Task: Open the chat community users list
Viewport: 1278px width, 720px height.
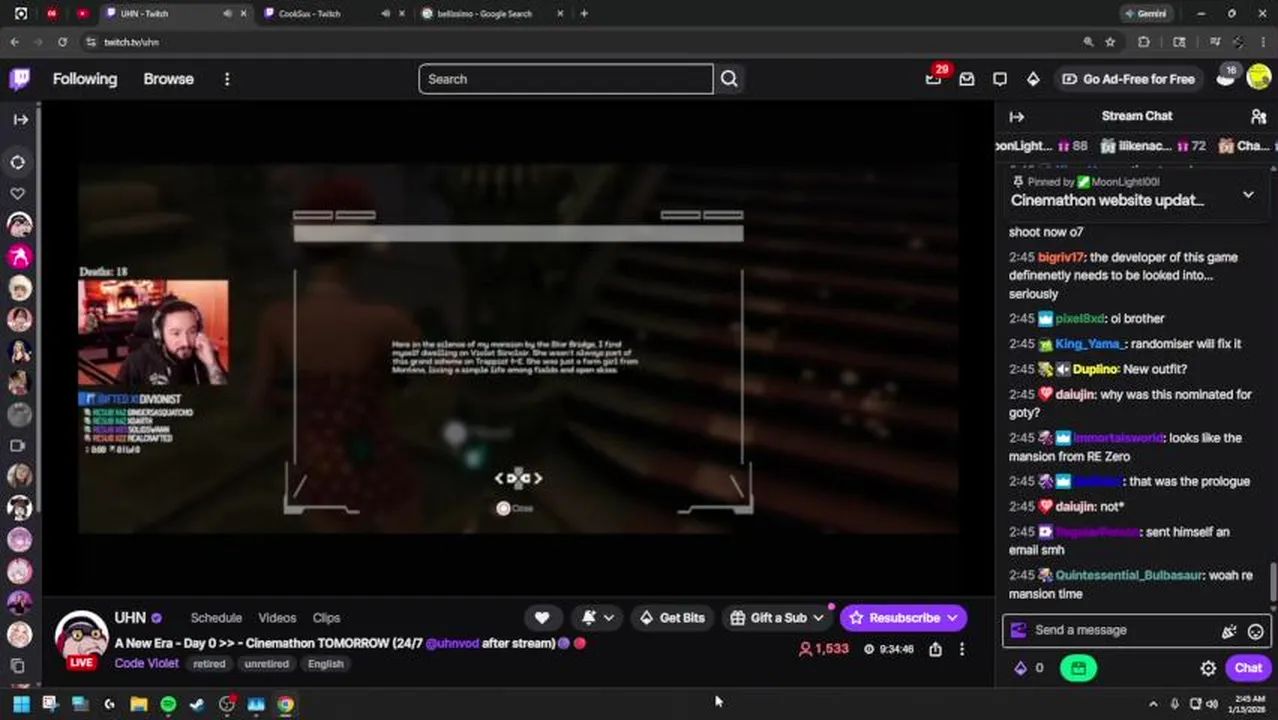Action: pyautogui.click(x=1258, y=116)
